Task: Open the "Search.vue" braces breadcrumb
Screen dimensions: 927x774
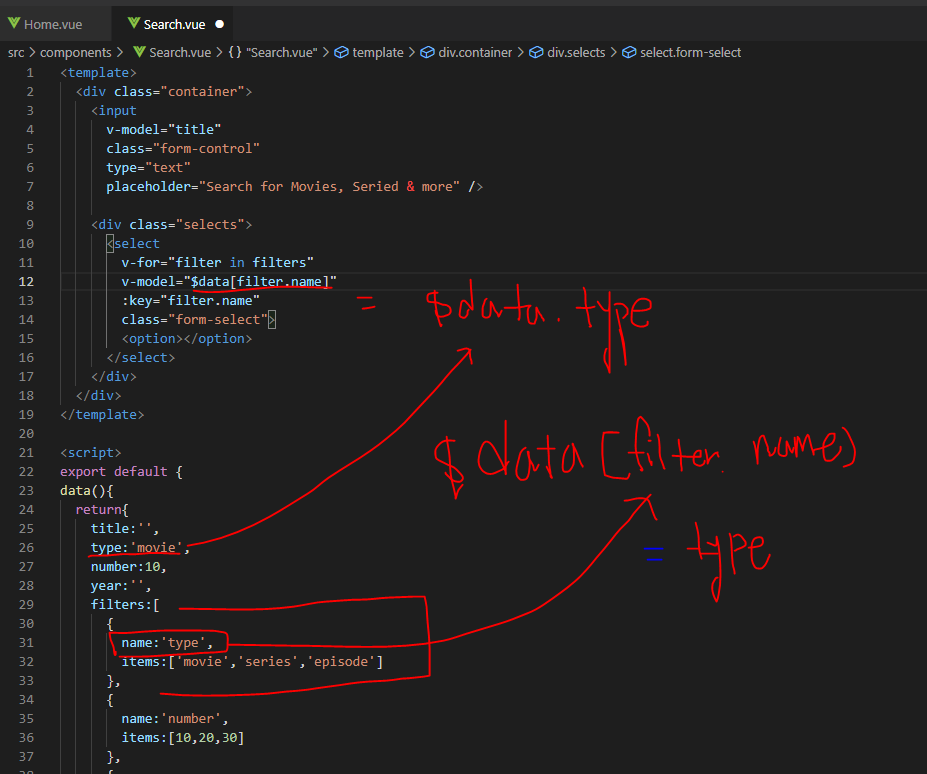Action: (x=281, y=53)
